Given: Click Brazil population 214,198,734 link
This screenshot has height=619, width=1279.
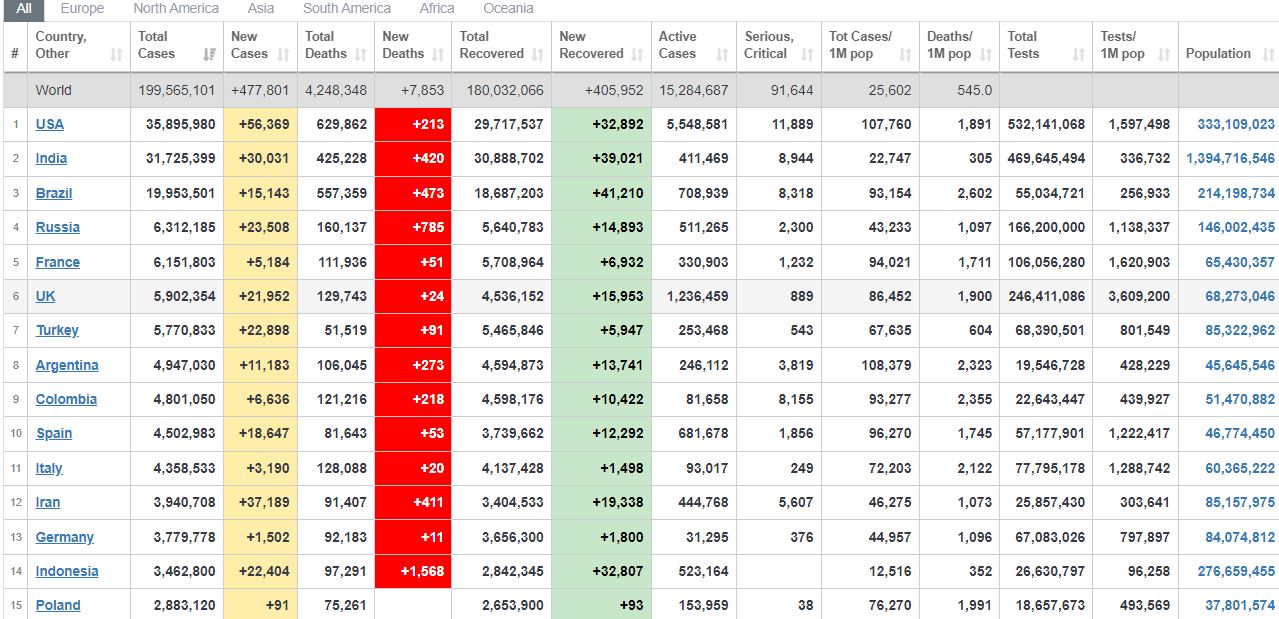Looking at the screenshot, I should (x=1236, y=193).
